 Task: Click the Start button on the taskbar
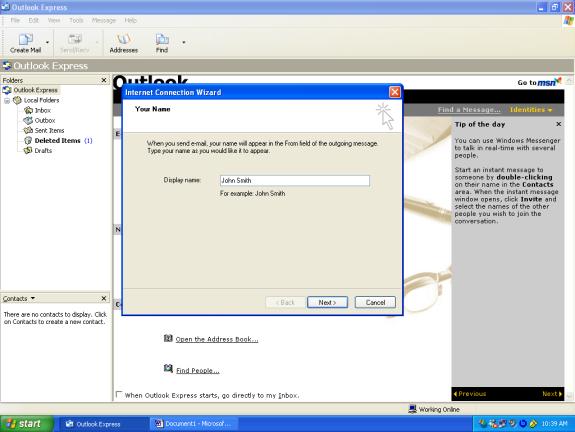point(26,424)
